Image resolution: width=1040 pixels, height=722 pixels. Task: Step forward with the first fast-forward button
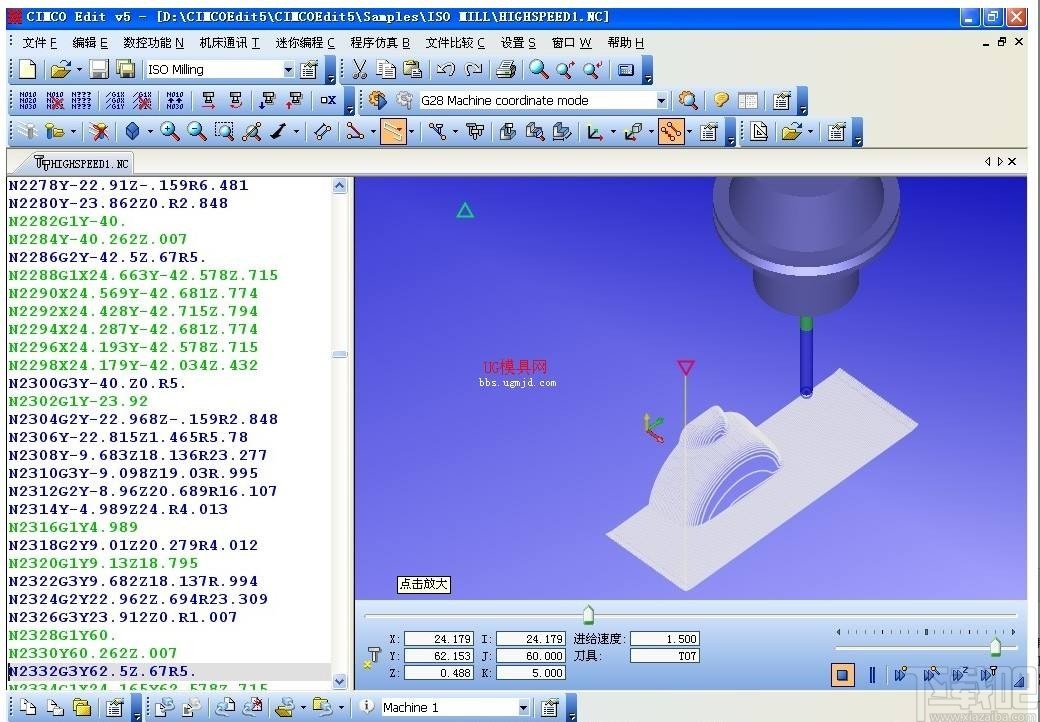[900, 676]
